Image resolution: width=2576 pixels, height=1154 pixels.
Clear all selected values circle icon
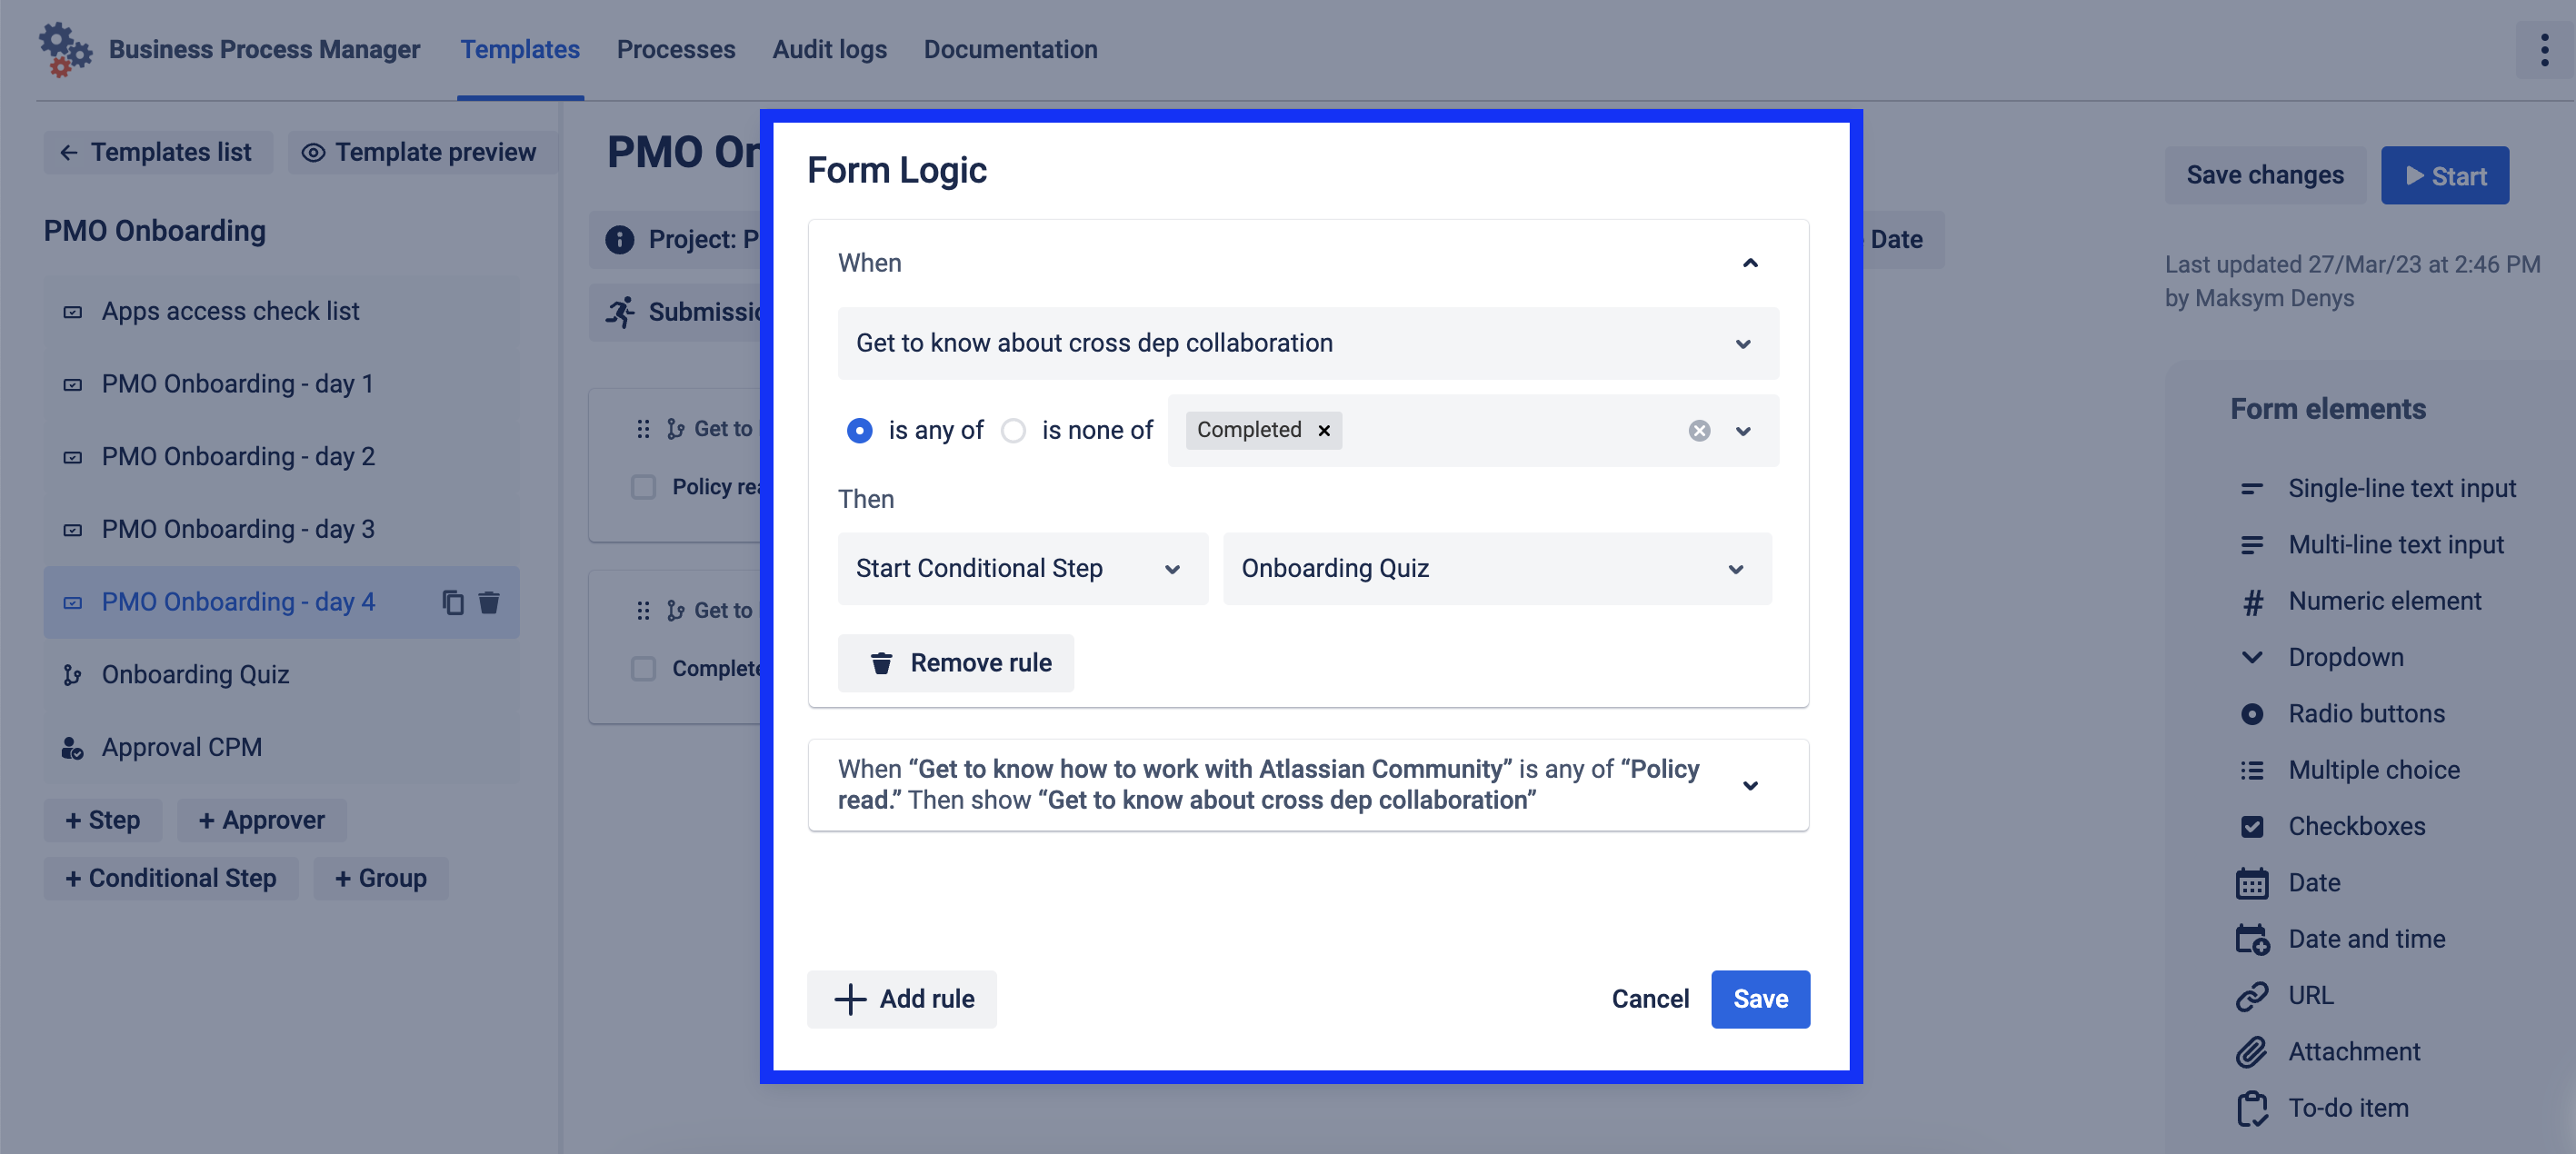[1698, 430]
